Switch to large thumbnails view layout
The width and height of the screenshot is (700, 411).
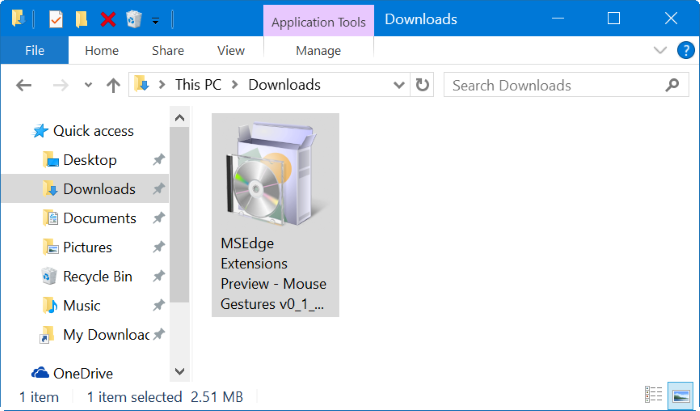pos(679,396)
